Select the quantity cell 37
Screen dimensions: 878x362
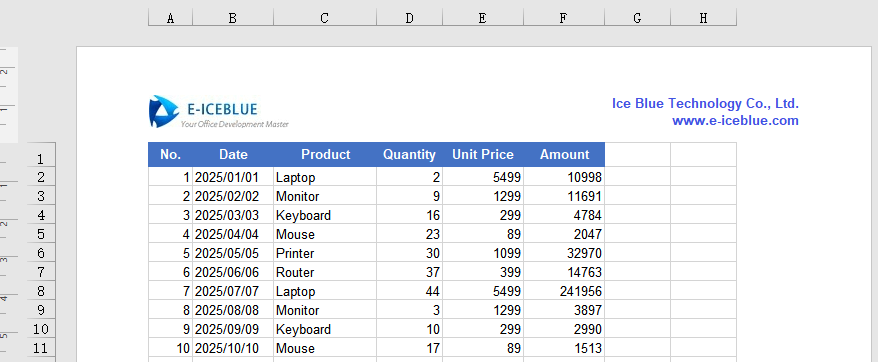tap(409, 272)
